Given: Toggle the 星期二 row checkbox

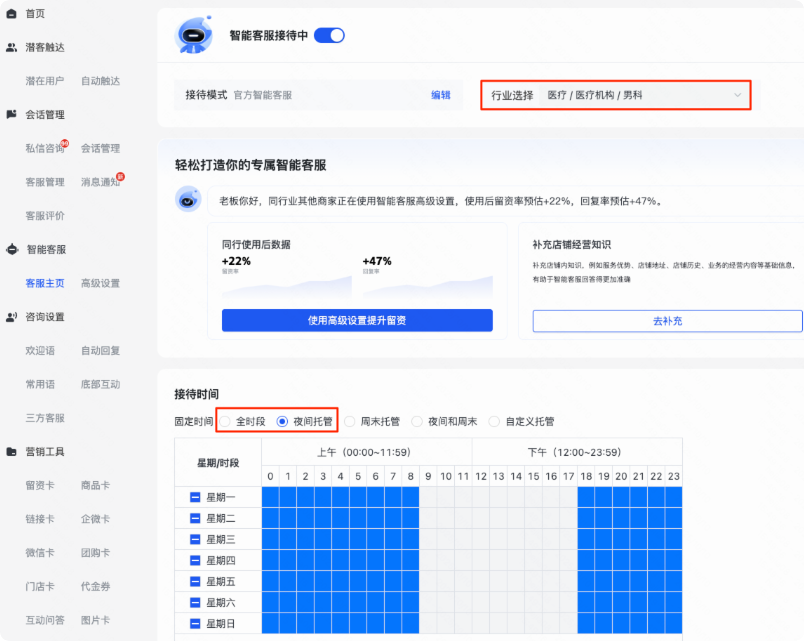Looking at the screenshot, I should (x=195, y=518).
